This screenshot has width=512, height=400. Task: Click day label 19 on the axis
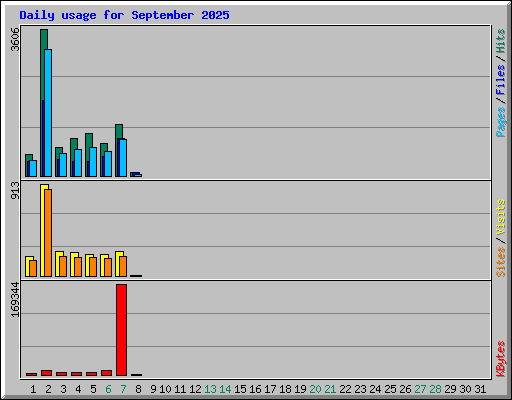coord(300,389)
